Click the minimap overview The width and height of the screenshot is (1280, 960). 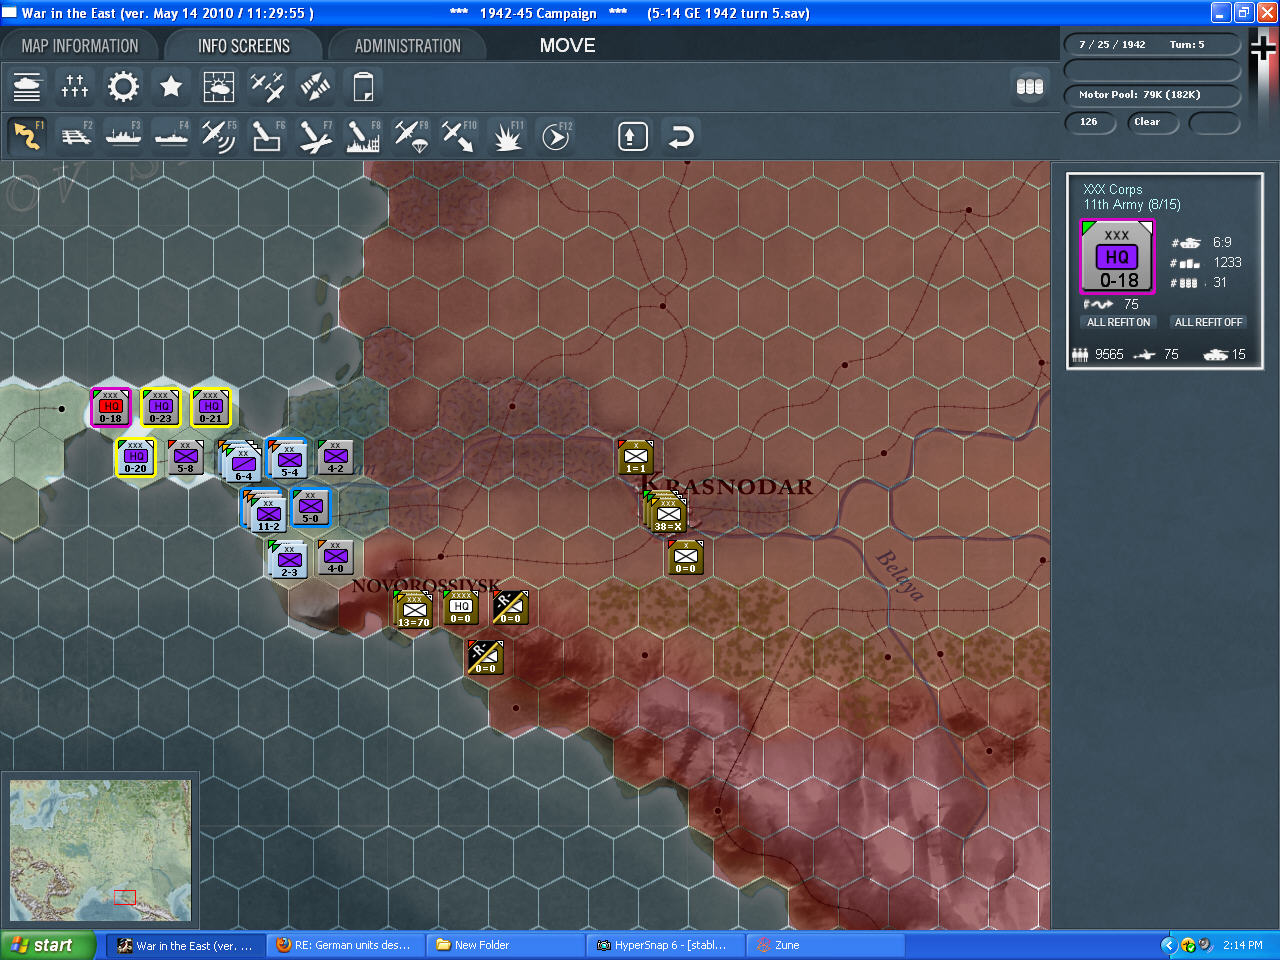100,851
